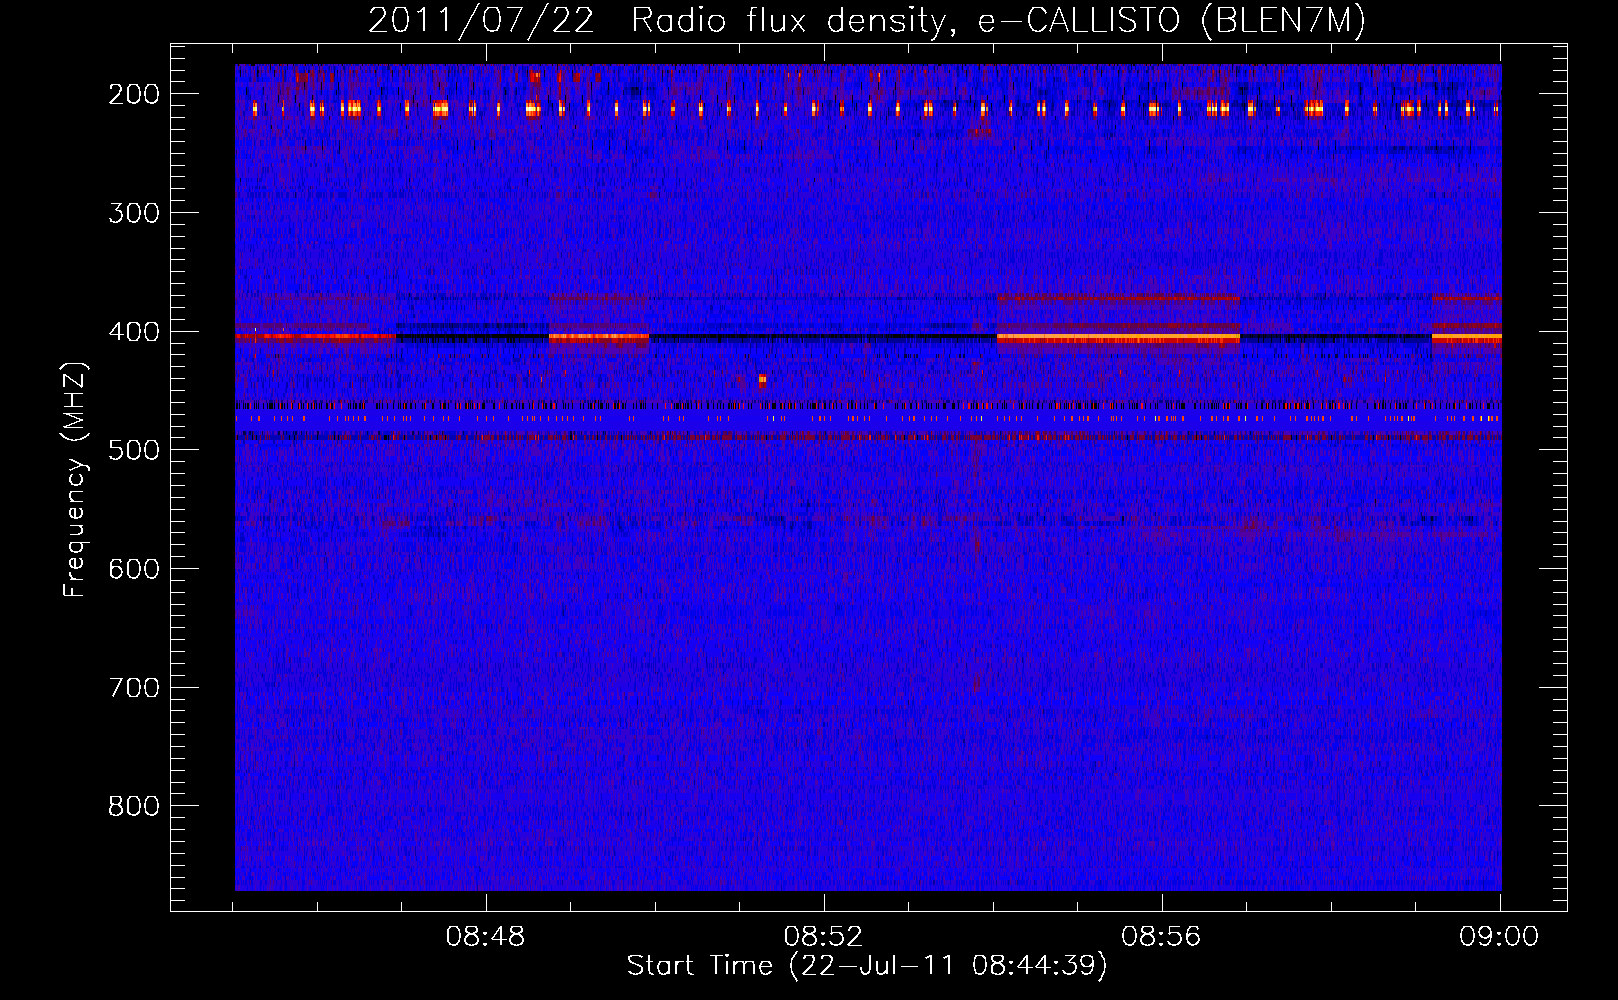The height and width of the screenshot is (1000, 1618).
Task: Click the 08:48 time tick label
Action: (x=485, y=937)
